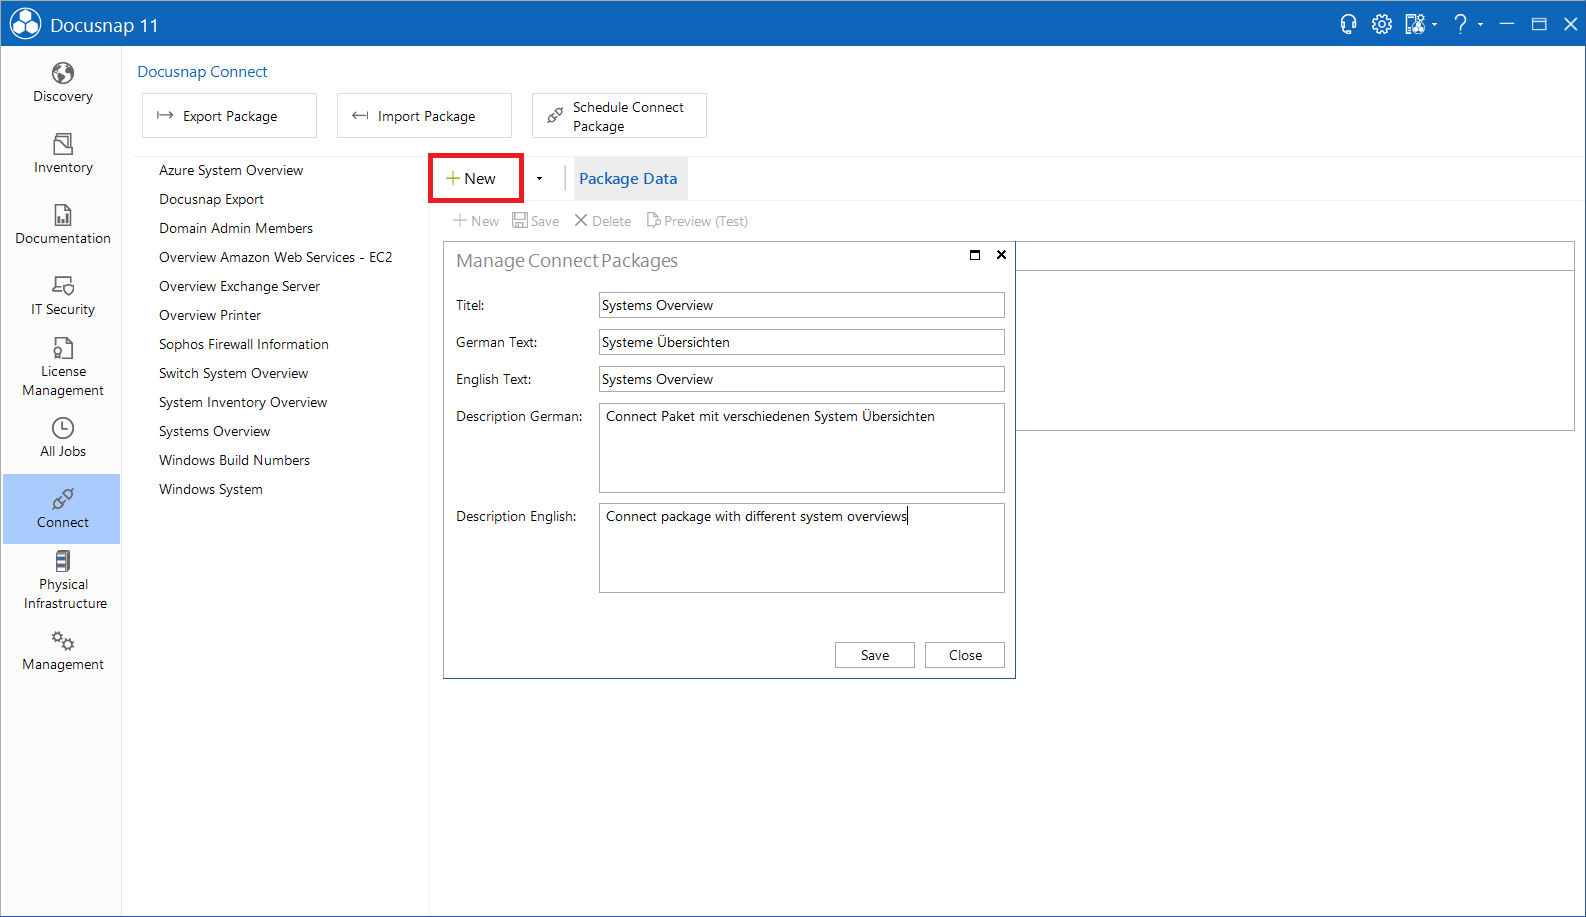Click the Save item in sub-toolbar

tap(536, 221)
